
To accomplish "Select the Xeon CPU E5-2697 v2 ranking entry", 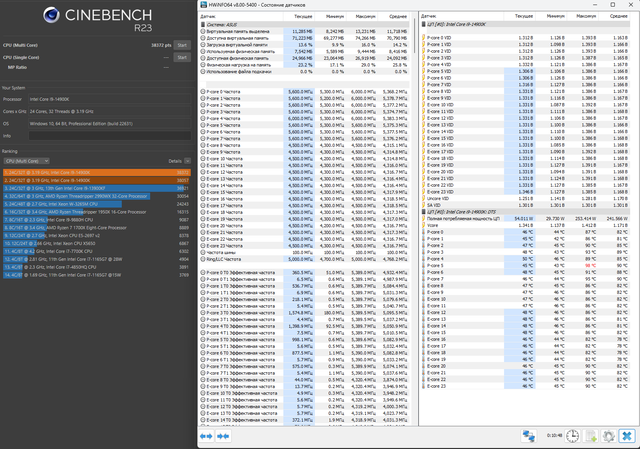I will tap(97, 236).
